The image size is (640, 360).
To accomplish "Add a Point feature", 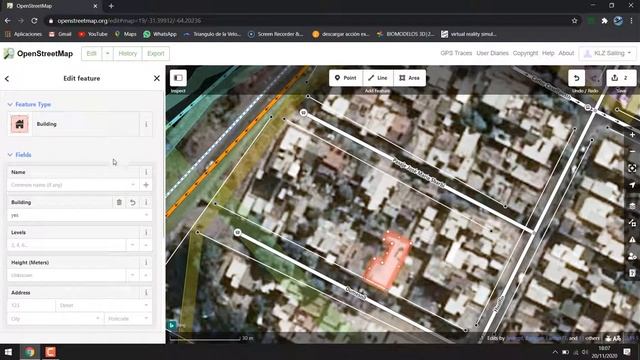I will click(345, 78).
